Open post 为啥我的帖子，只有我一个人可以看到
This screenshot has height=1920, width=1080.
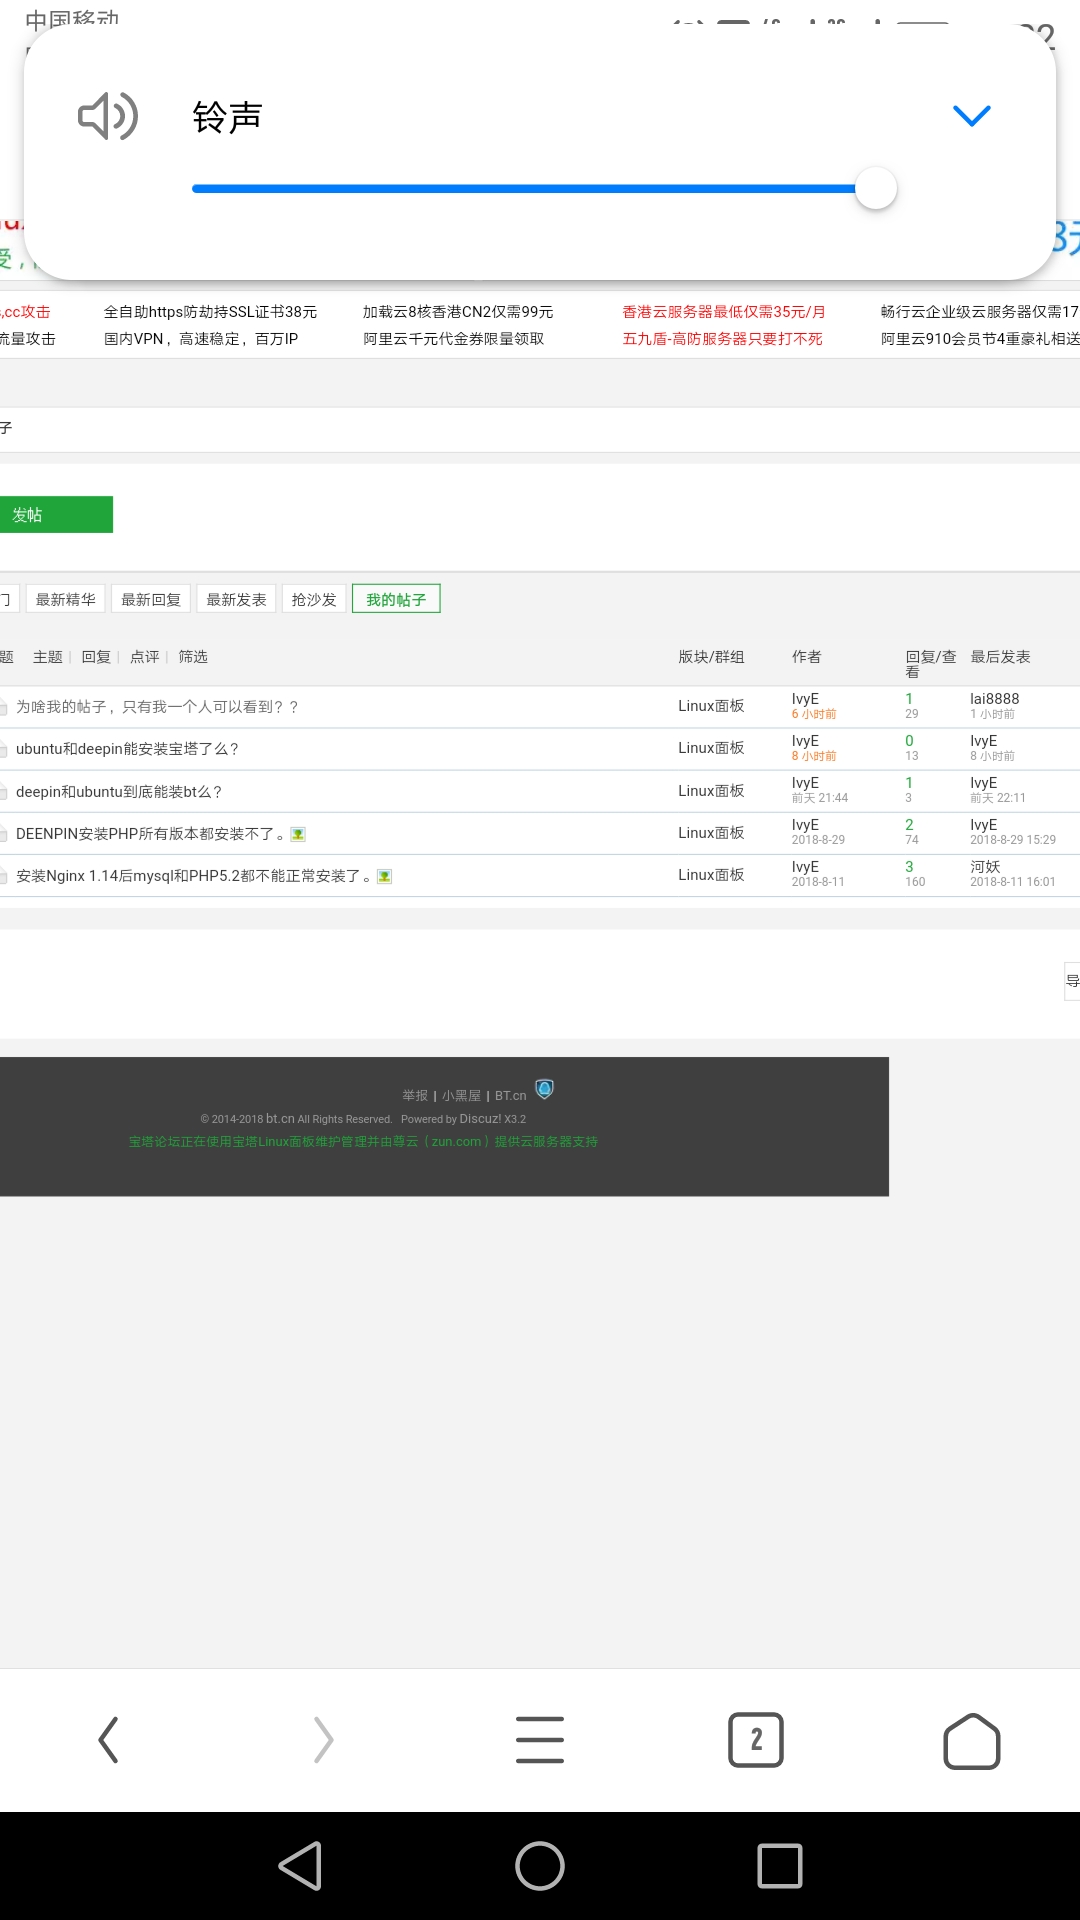[157, 707]
